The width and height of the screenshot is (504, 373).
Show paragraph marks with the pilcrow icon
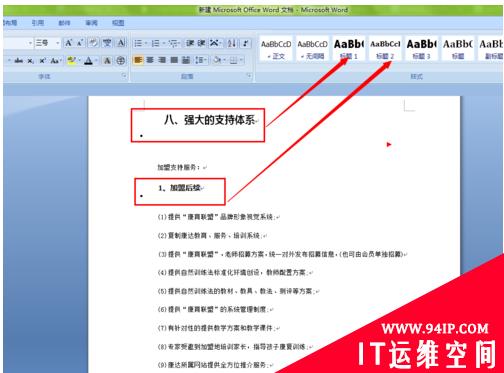click(x=246, y=43)
